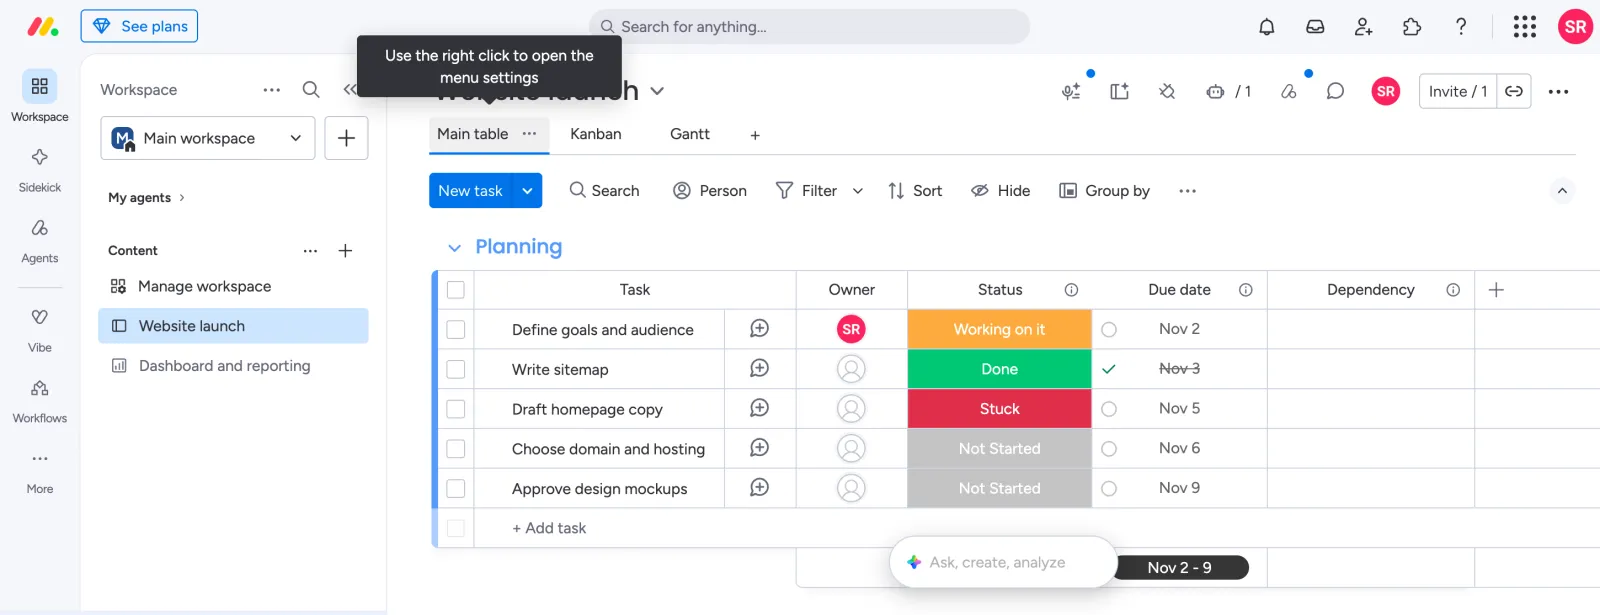Image resolution: width=1600 pixels, height=615 pixels.
Task: Open the Main workspace dropdown
Action: click(208, 138)
